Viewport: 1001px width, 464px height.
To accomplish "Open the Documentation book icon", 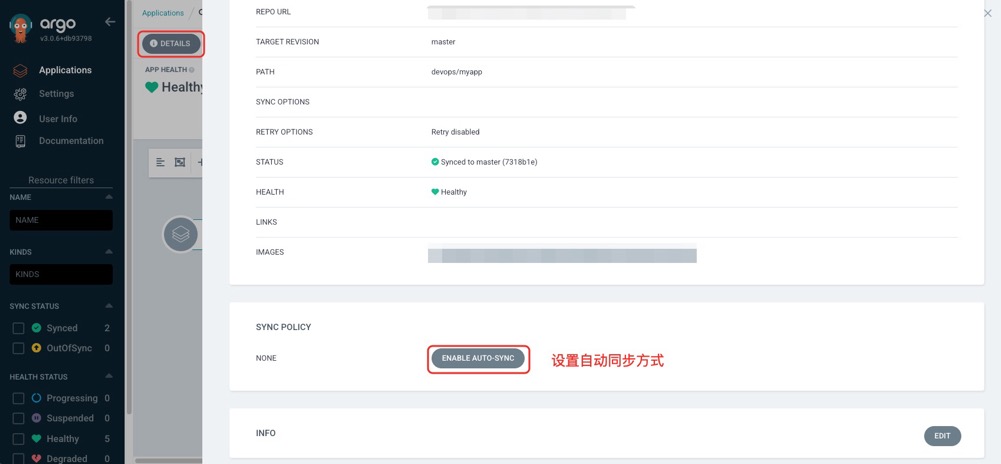I will point(20,141).
